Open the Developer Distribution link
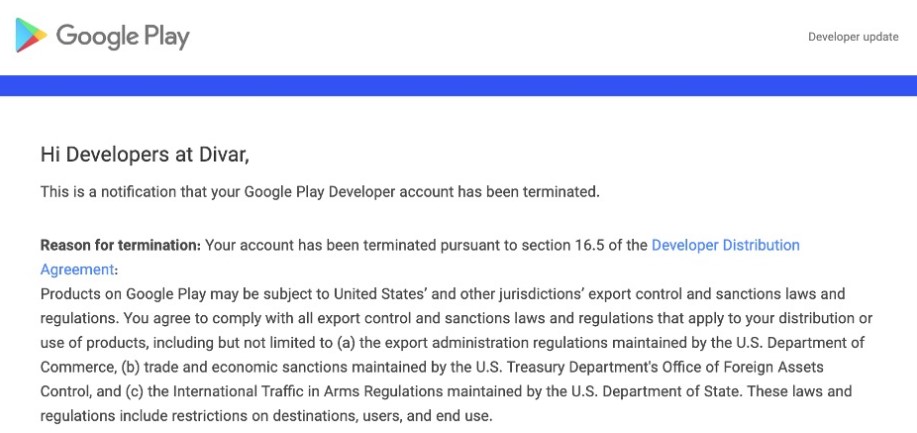 725,245
